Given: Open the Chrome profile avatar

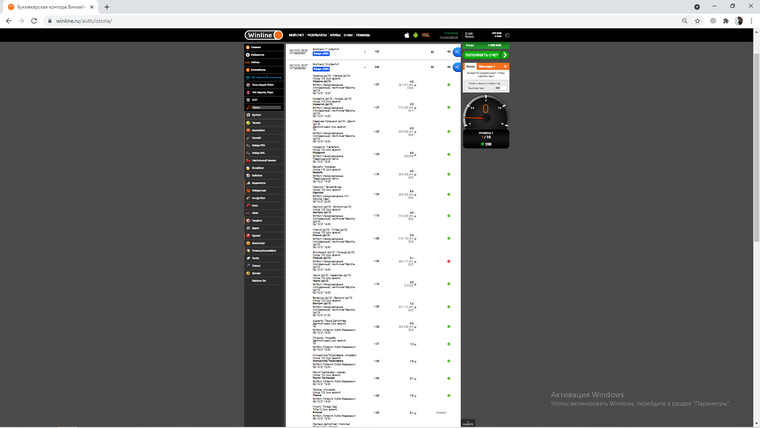Looking at the screenshot, I should click(x=739, y=21).
